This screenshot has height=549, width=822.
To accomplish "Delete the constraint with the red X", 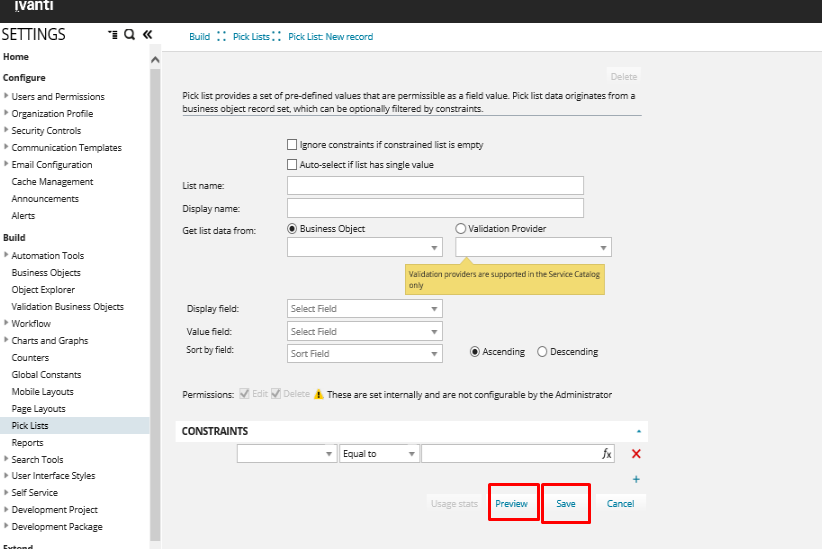I will (x=636, y=454).
